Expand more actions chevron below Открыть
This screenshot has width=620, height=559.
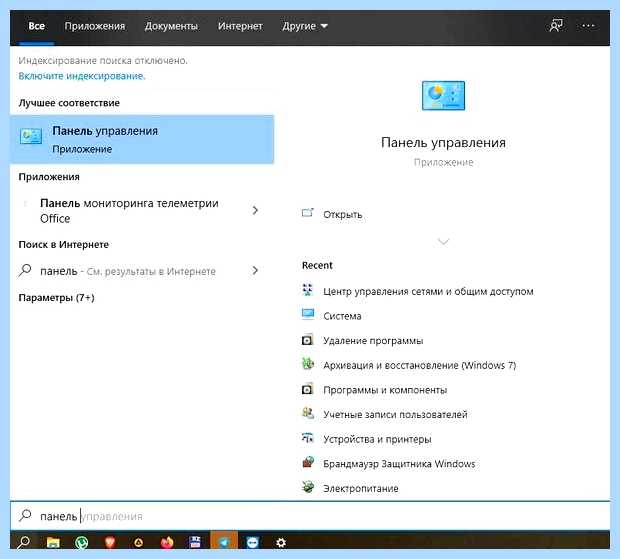tap(444, 241)
